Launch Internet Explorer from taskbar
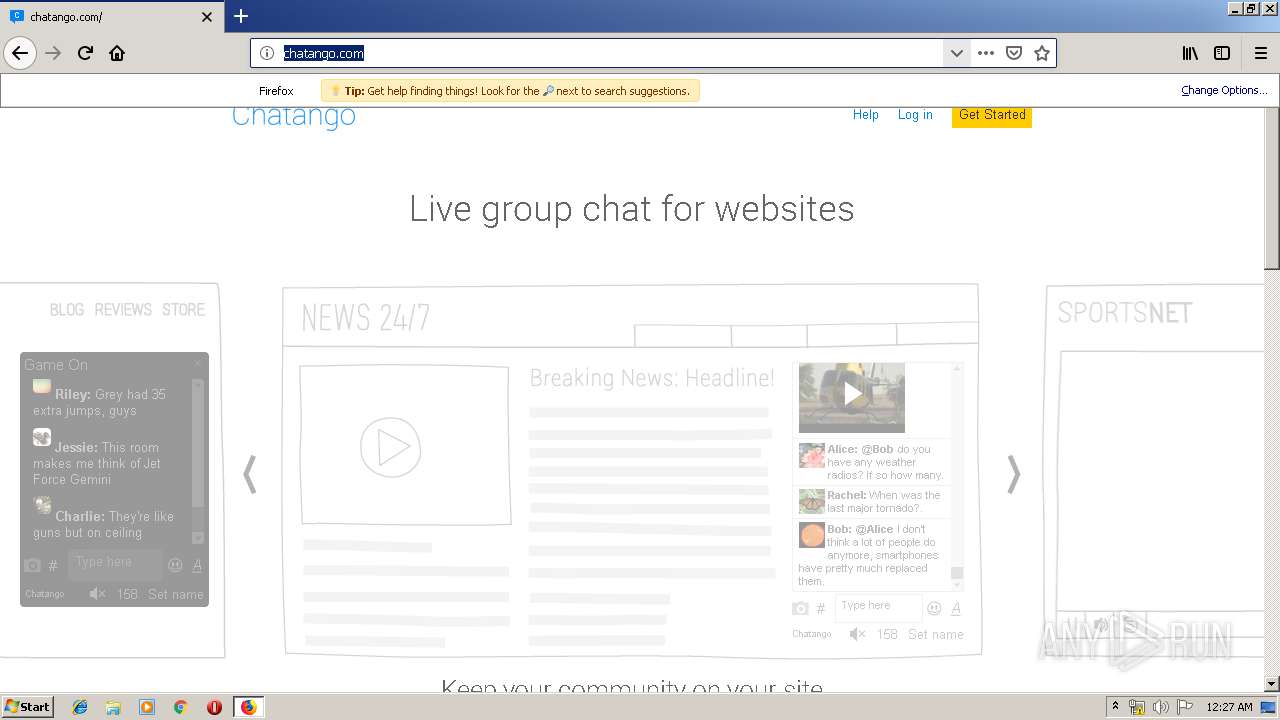Viewport: 1280px width, 720px height. click(80, 707)
